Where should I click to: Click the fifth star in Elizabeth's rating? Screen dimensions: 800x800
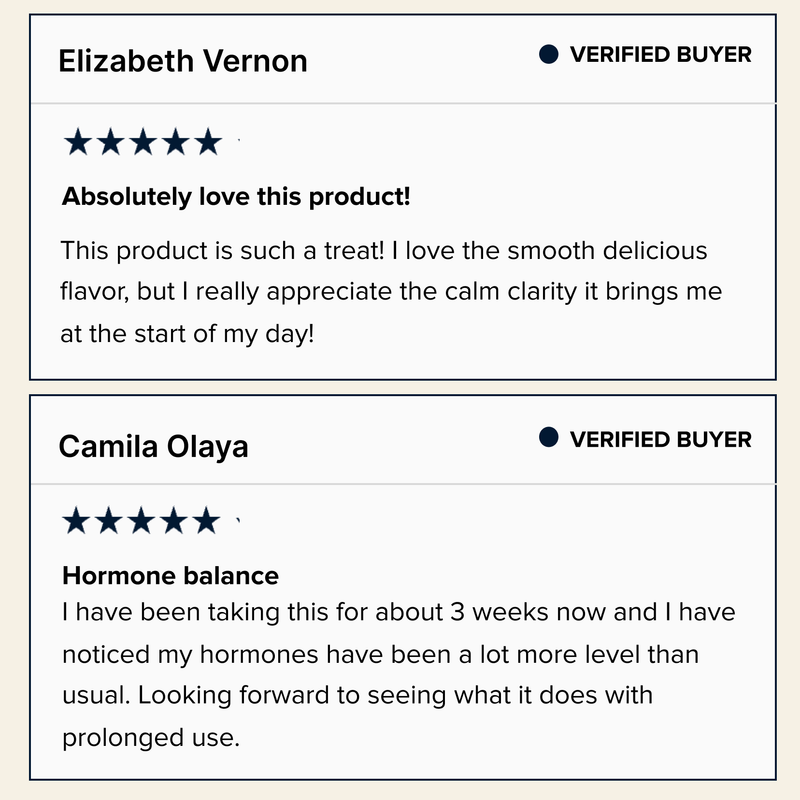pos(208,141)
